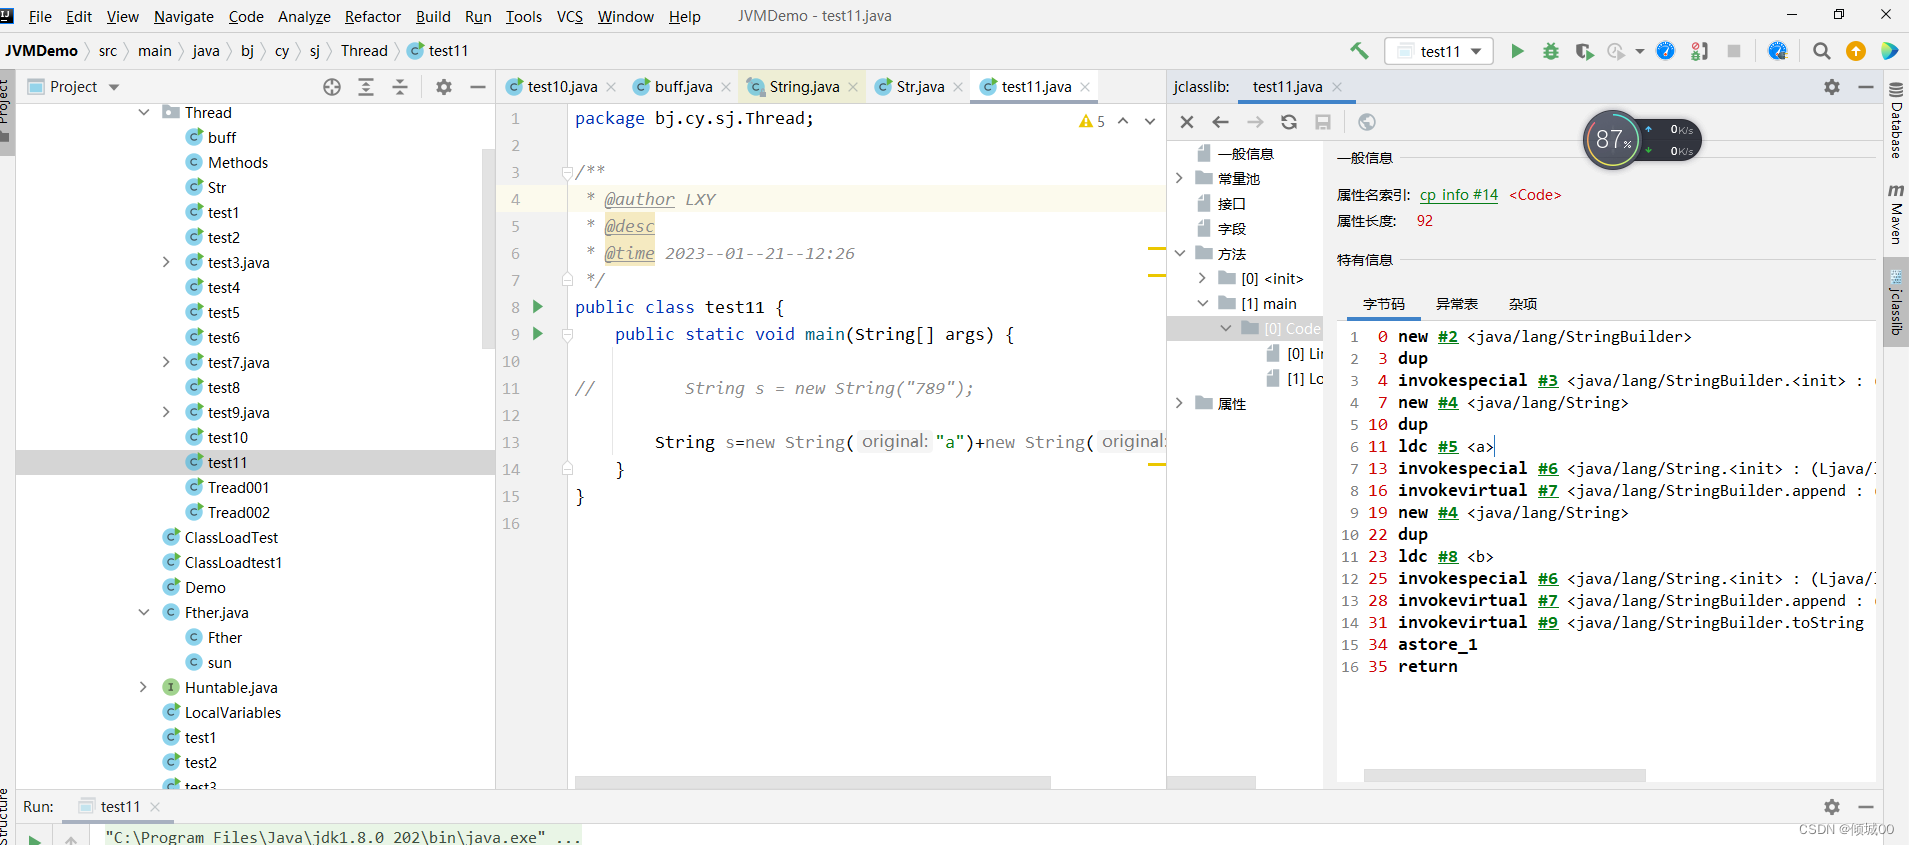The width and height of the screenshot is (1909, 845).
Task: Select opened file locate target icon
Action: tap(332, 87)
